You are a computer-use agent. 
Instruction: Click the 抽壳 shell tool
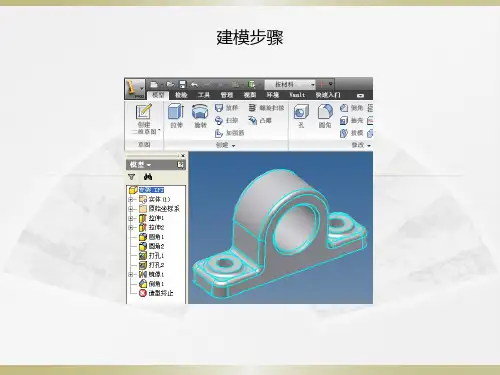point(352,120)
